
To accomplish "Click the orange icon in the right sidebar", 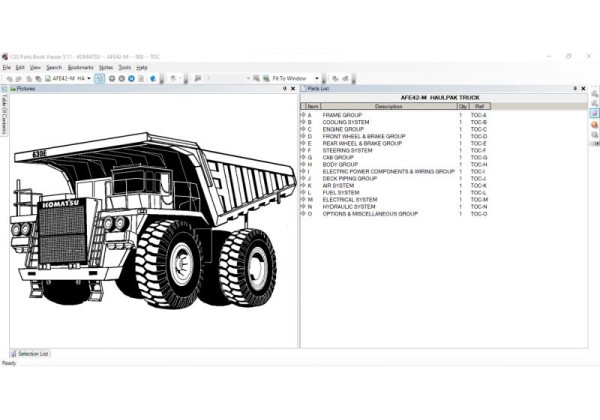I will [594, 124].
